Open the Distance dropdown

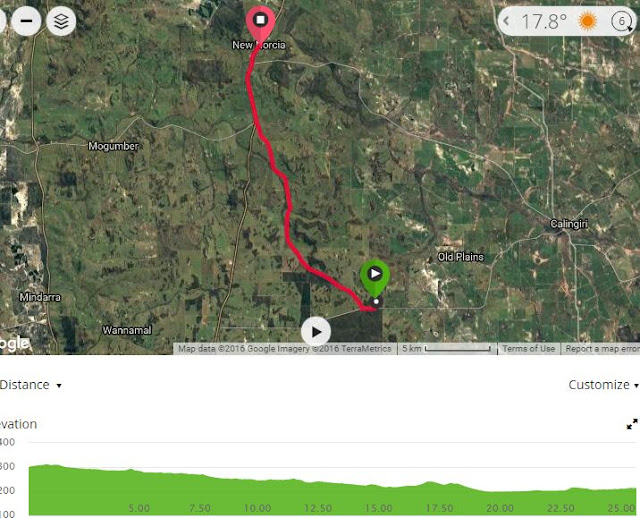tap(31, 385)
